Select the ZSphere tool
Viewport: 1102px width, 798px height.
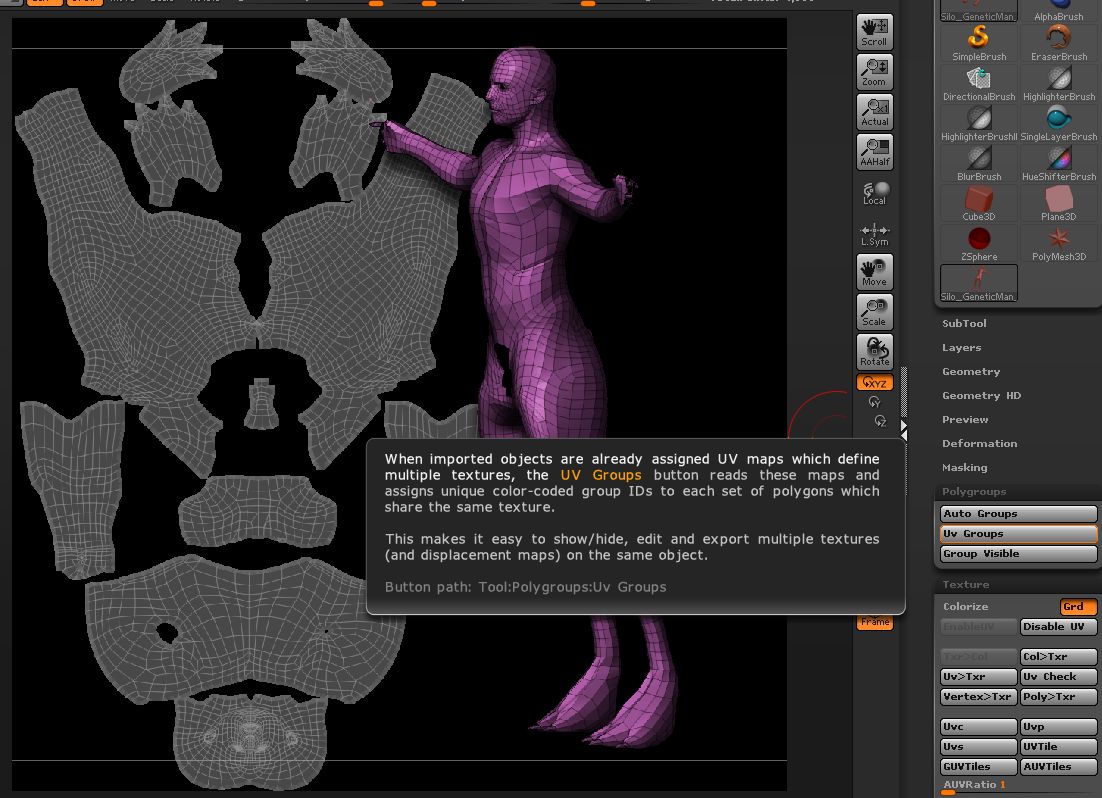click(978, 240)
